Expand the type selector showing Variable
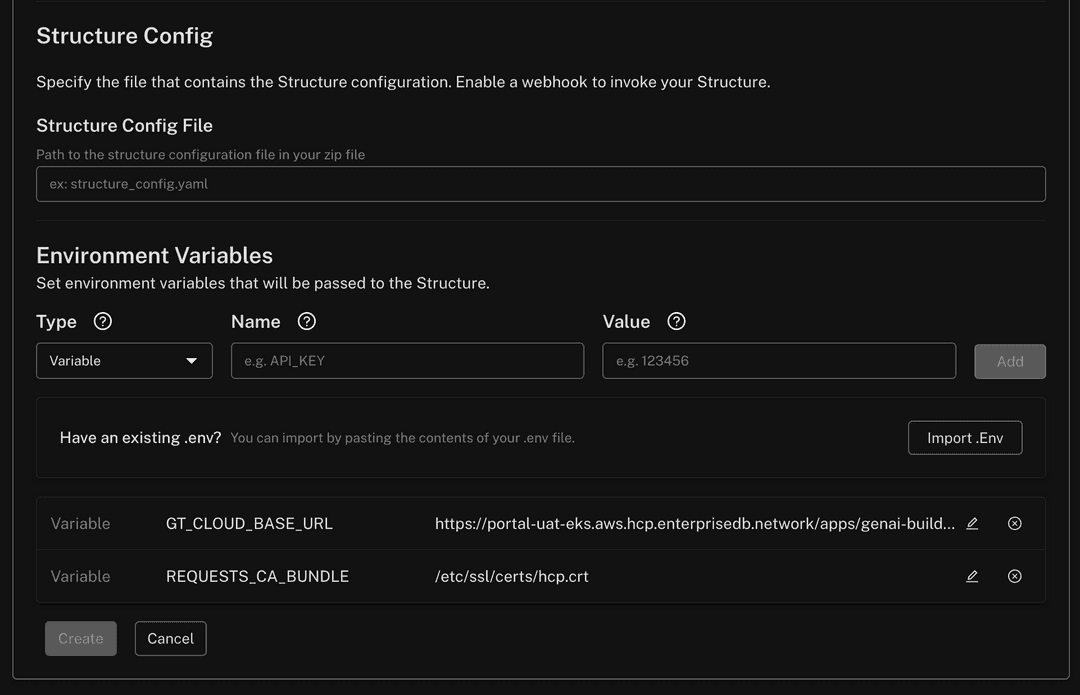This screenshot has width=1080, height=695. pyautogui.click(x=124, y=361)
